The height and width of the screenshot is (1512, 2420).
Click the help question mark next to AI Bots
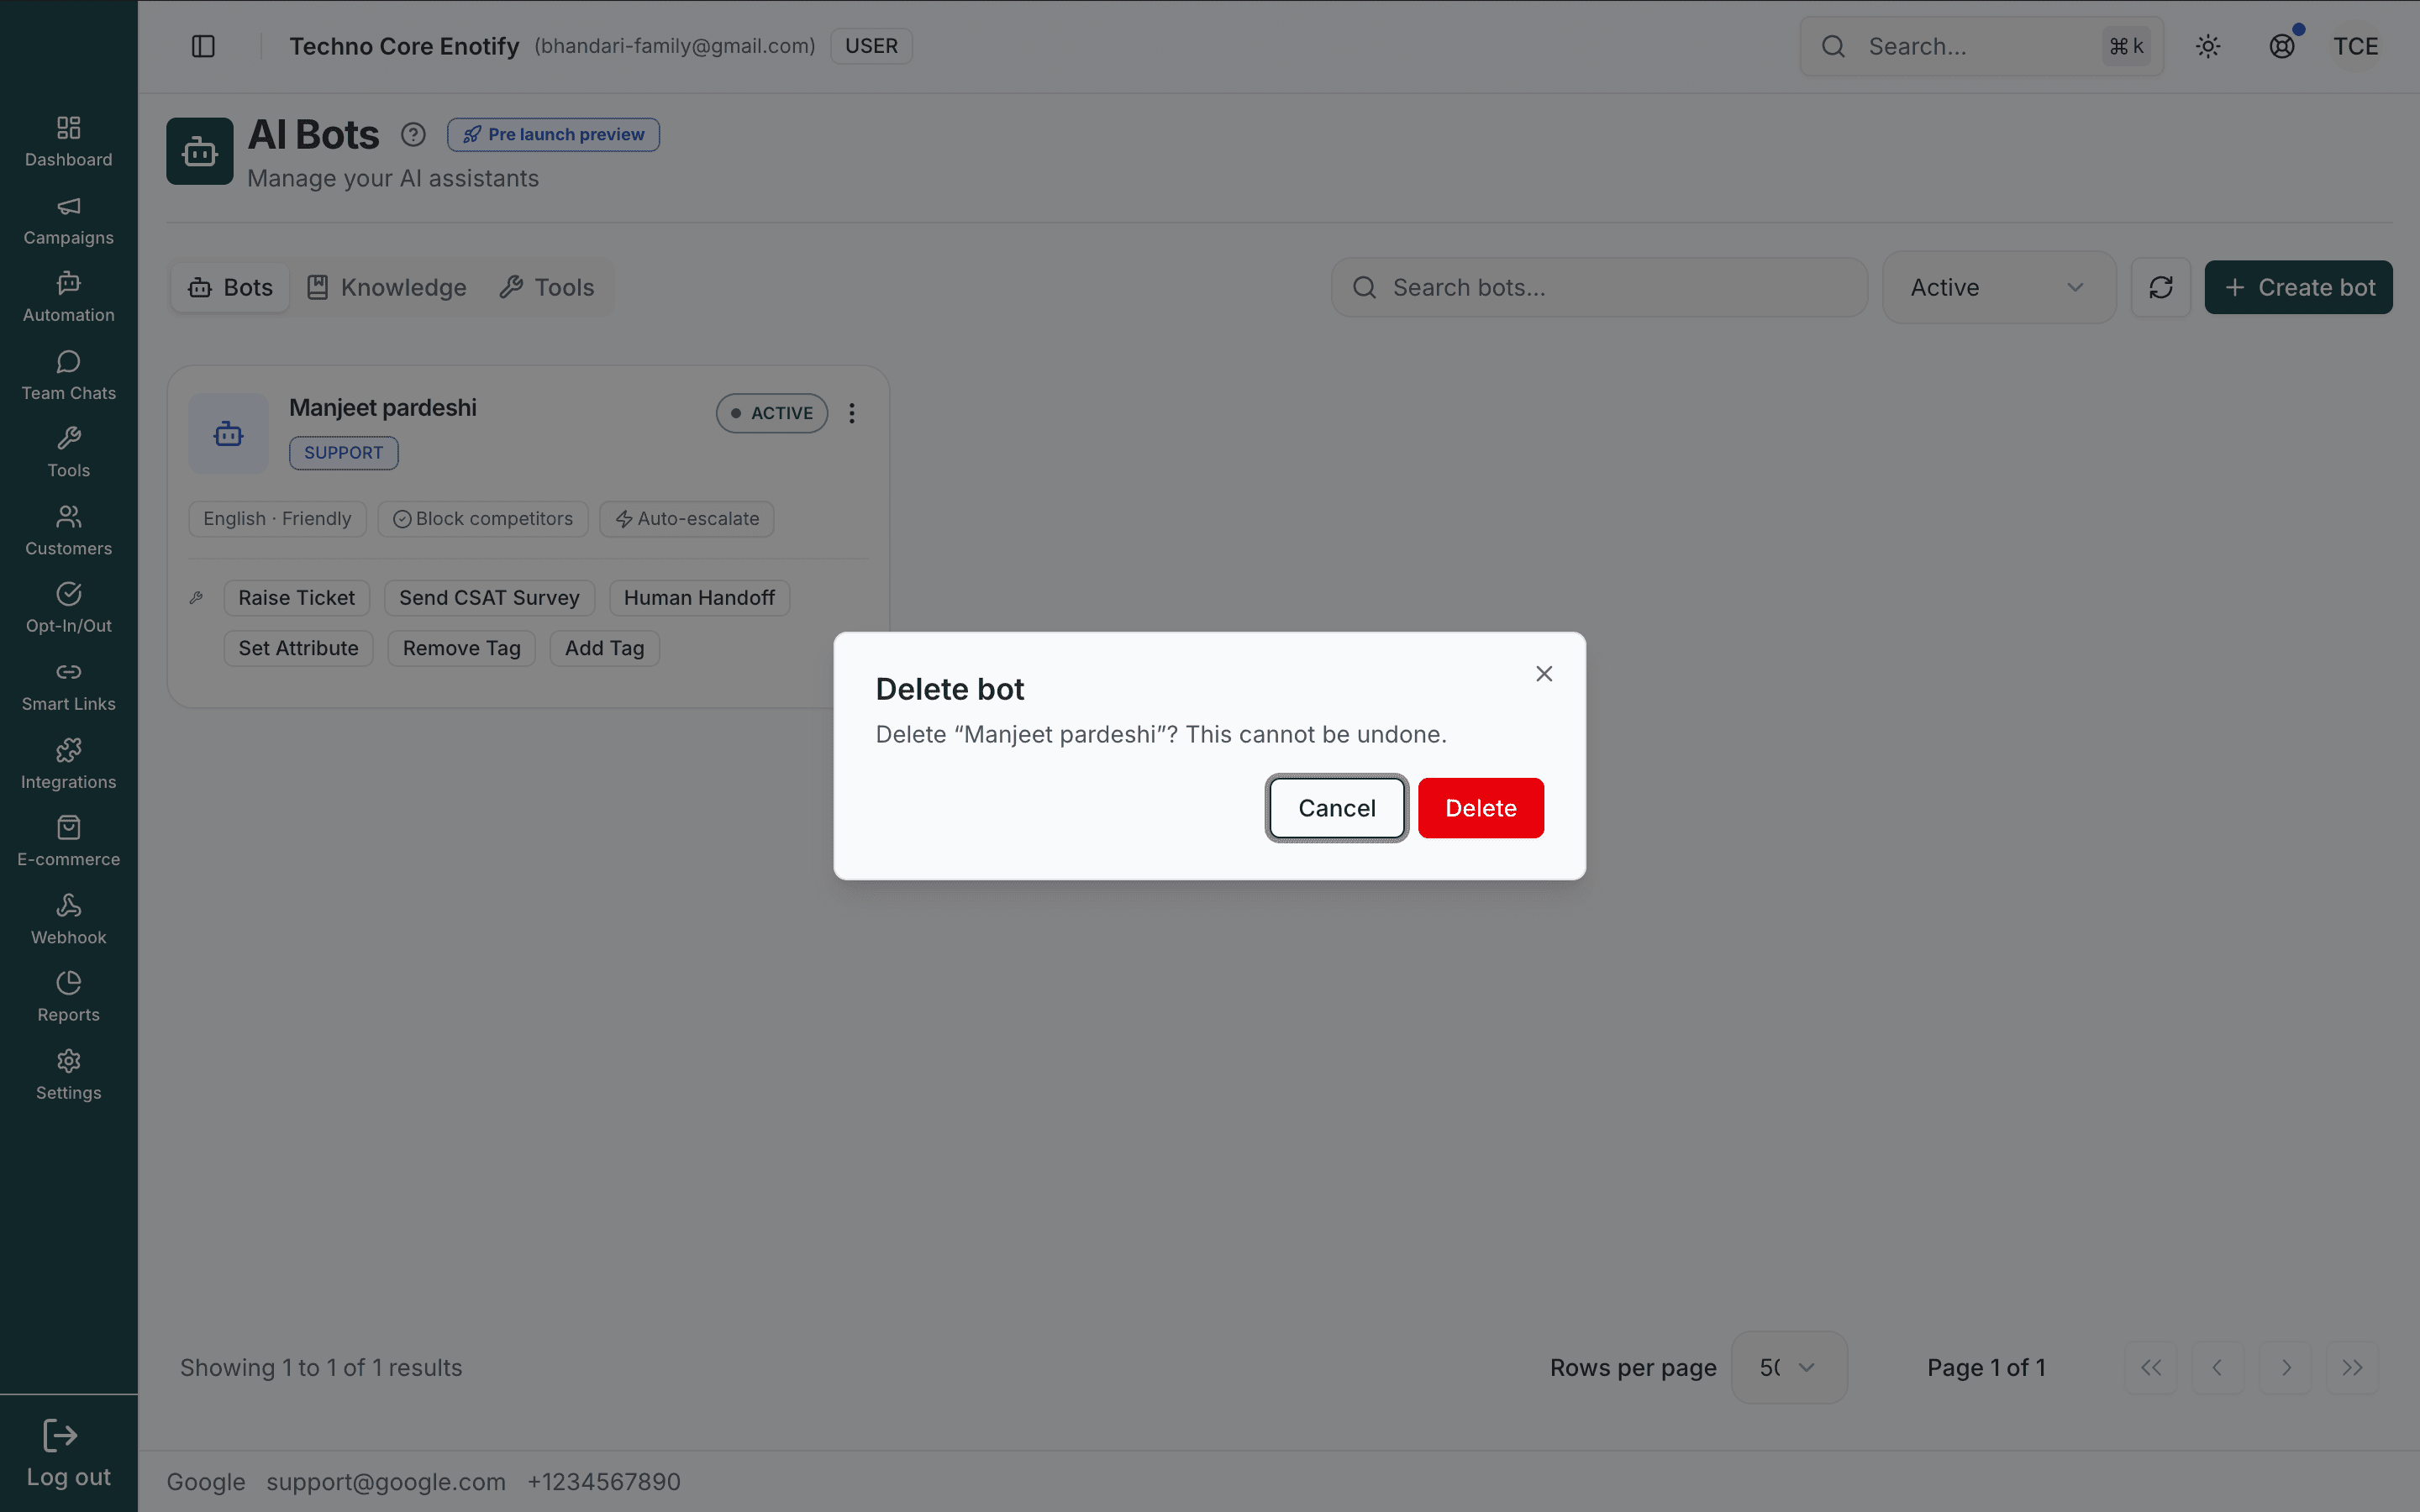[413, 134]
